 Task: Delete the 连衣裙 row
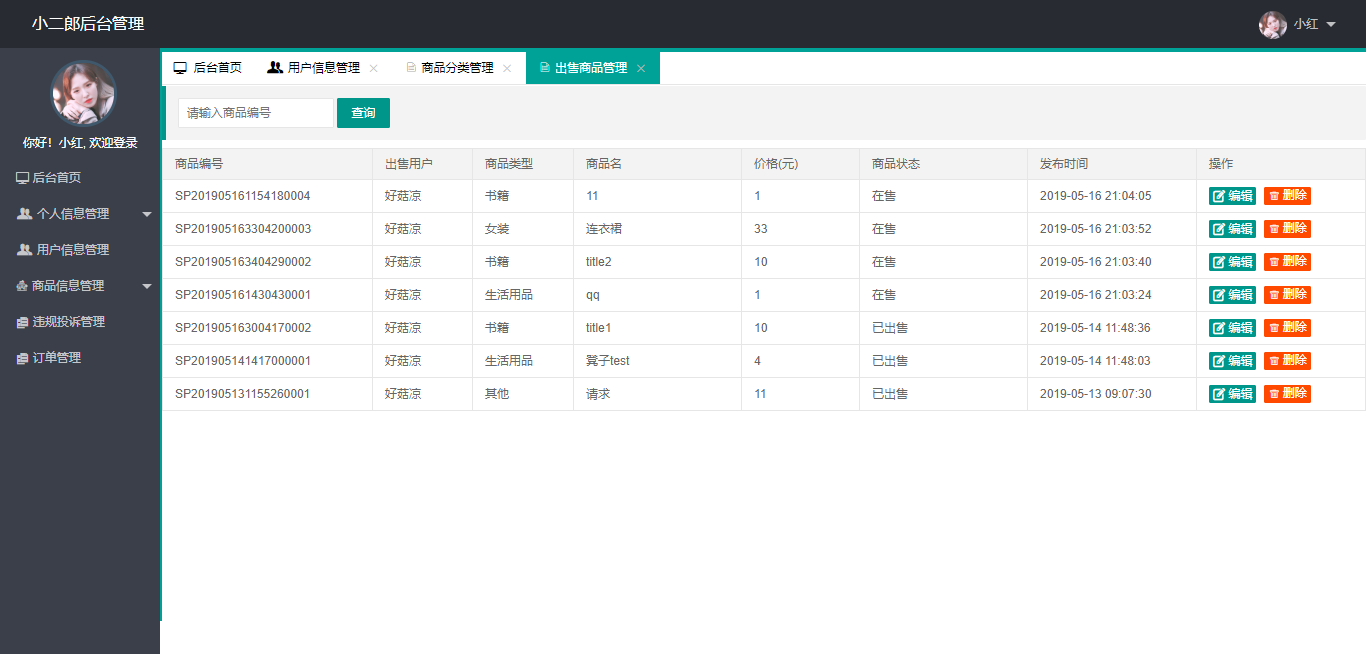pos(1287,229)
